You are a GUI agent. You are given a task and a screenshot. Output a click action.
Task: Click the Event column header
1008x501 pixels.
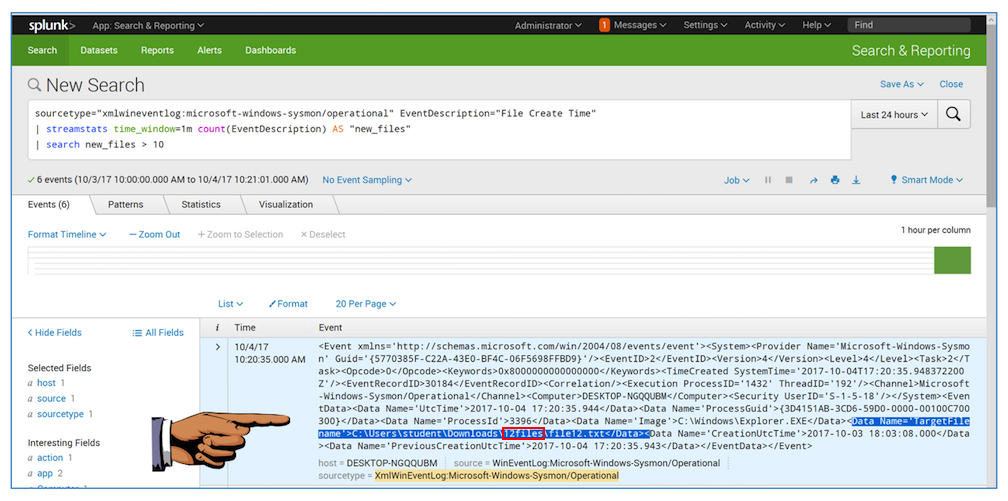coord(330,327)
